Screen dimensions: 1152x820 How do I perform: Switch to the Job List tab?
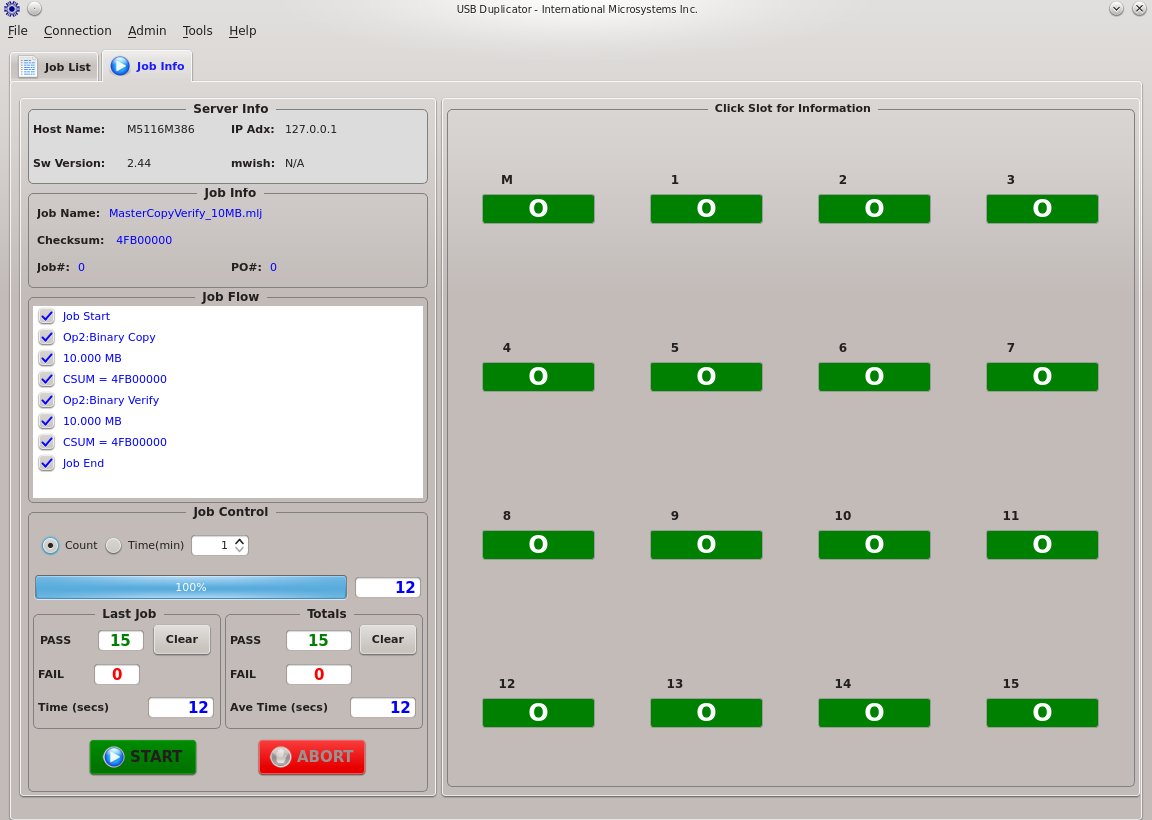pos(56,67)
